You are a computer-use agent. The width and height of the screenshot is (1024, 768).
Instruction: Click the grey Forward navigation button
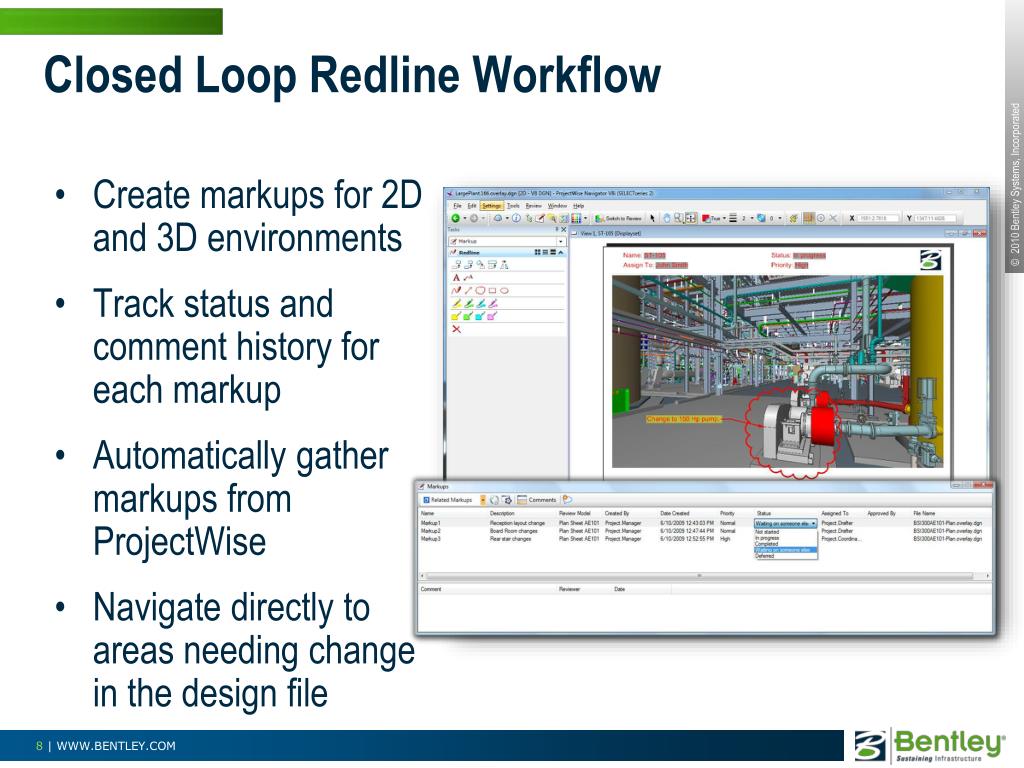[474, 218]
